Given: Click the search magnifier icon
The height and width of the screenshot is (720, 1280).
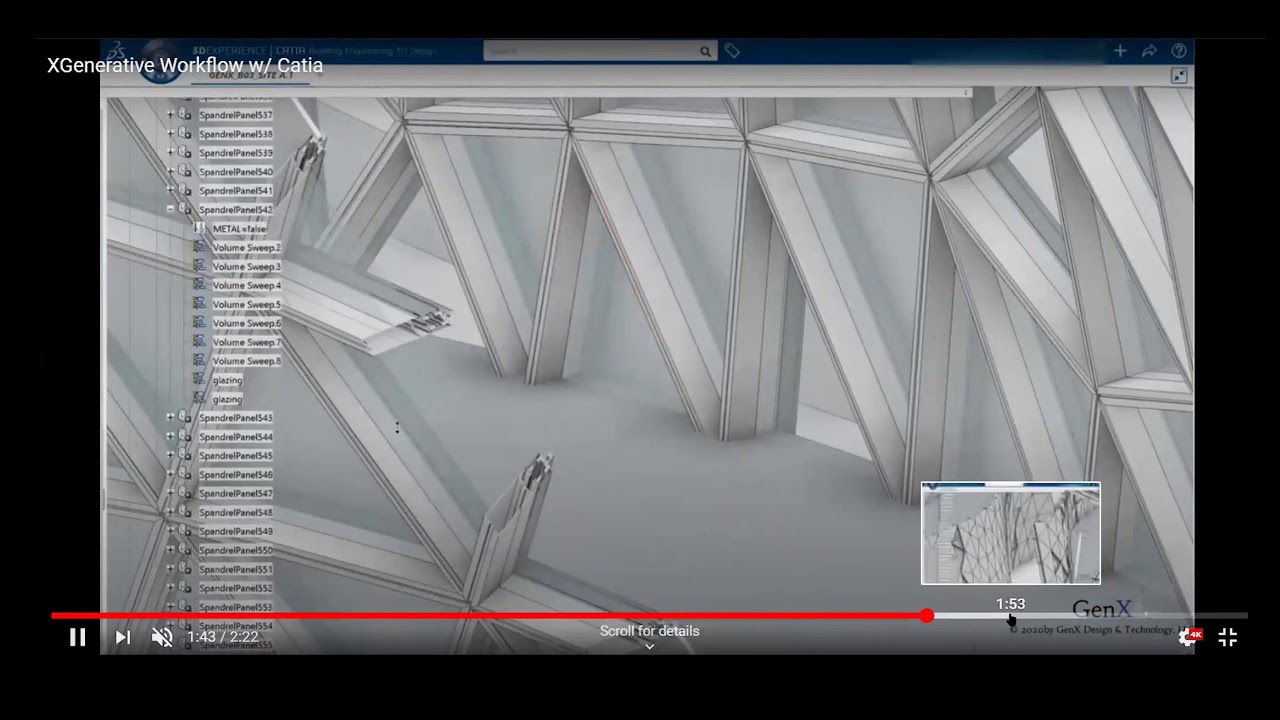Looking at the screenshot, I should click(x=705, y=51).
